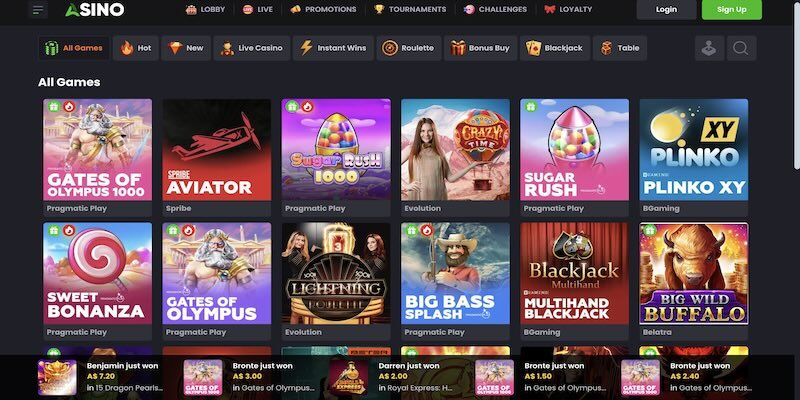Switch to the Blackjack category
Viewport: 800px width, 400px height.
point(555,48)
